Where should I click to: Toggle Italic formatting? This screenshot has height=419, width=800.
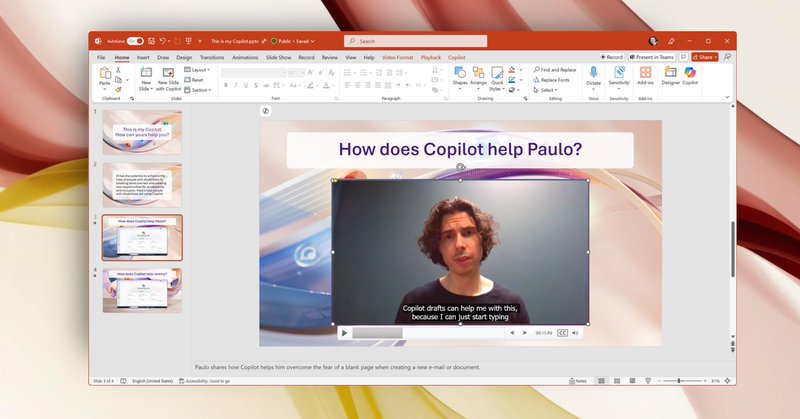click(x=236, y=86)
